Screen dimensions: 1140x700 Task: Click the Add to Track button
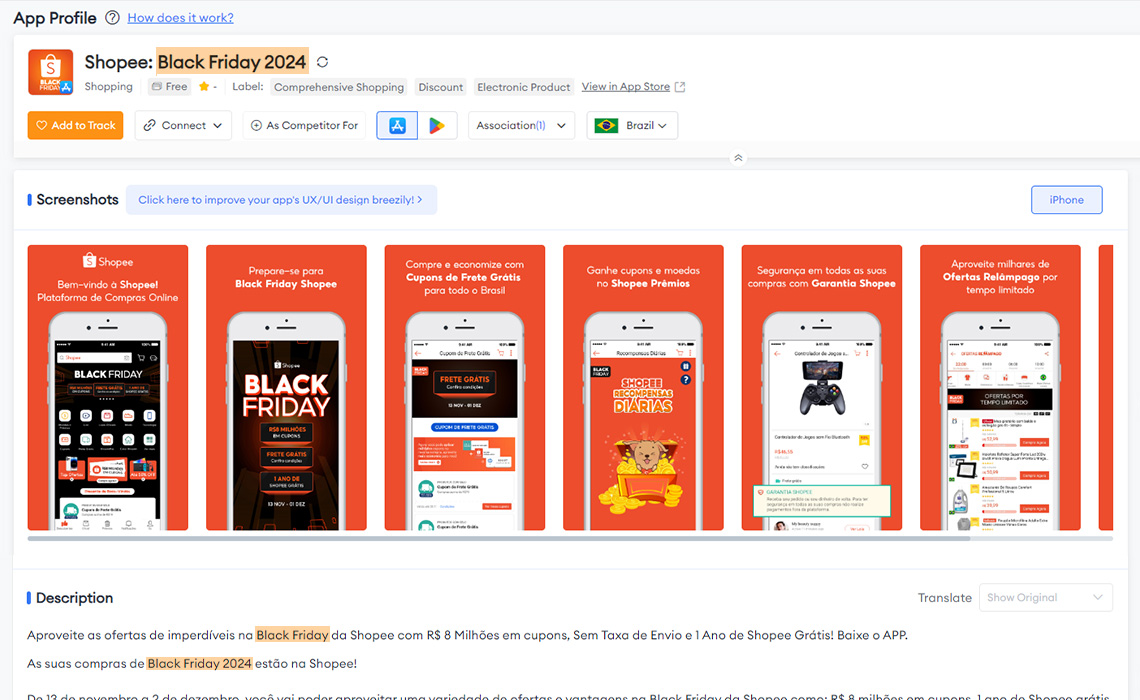(x=76, y=125)
